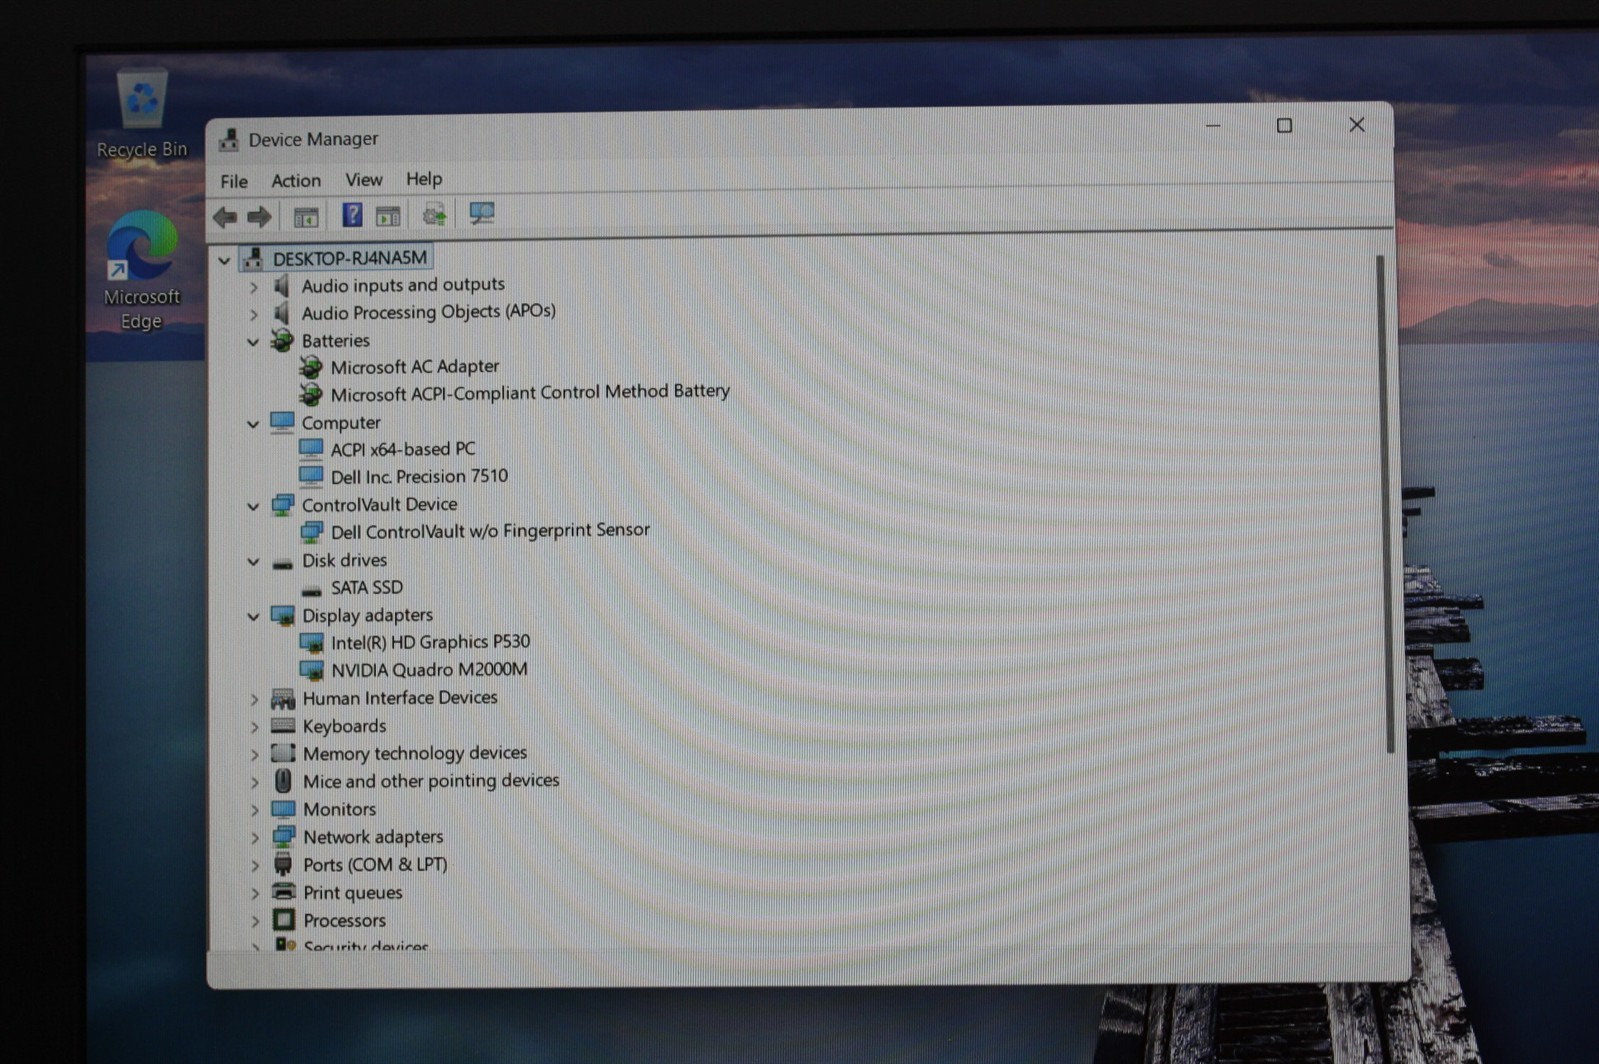Expand the Network adapters category

[x=254, y=838]
